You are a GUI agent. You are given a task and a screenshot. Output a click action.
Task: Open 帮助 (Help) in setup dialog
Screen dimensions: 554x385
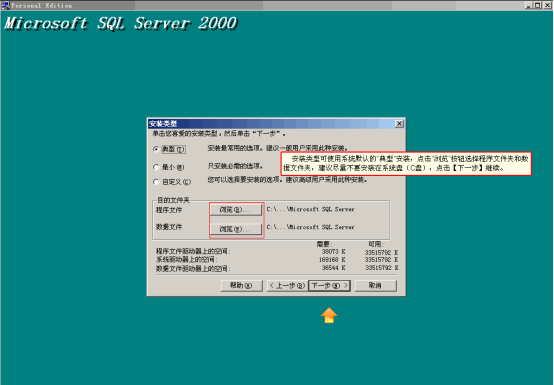(x=242, y=285)
